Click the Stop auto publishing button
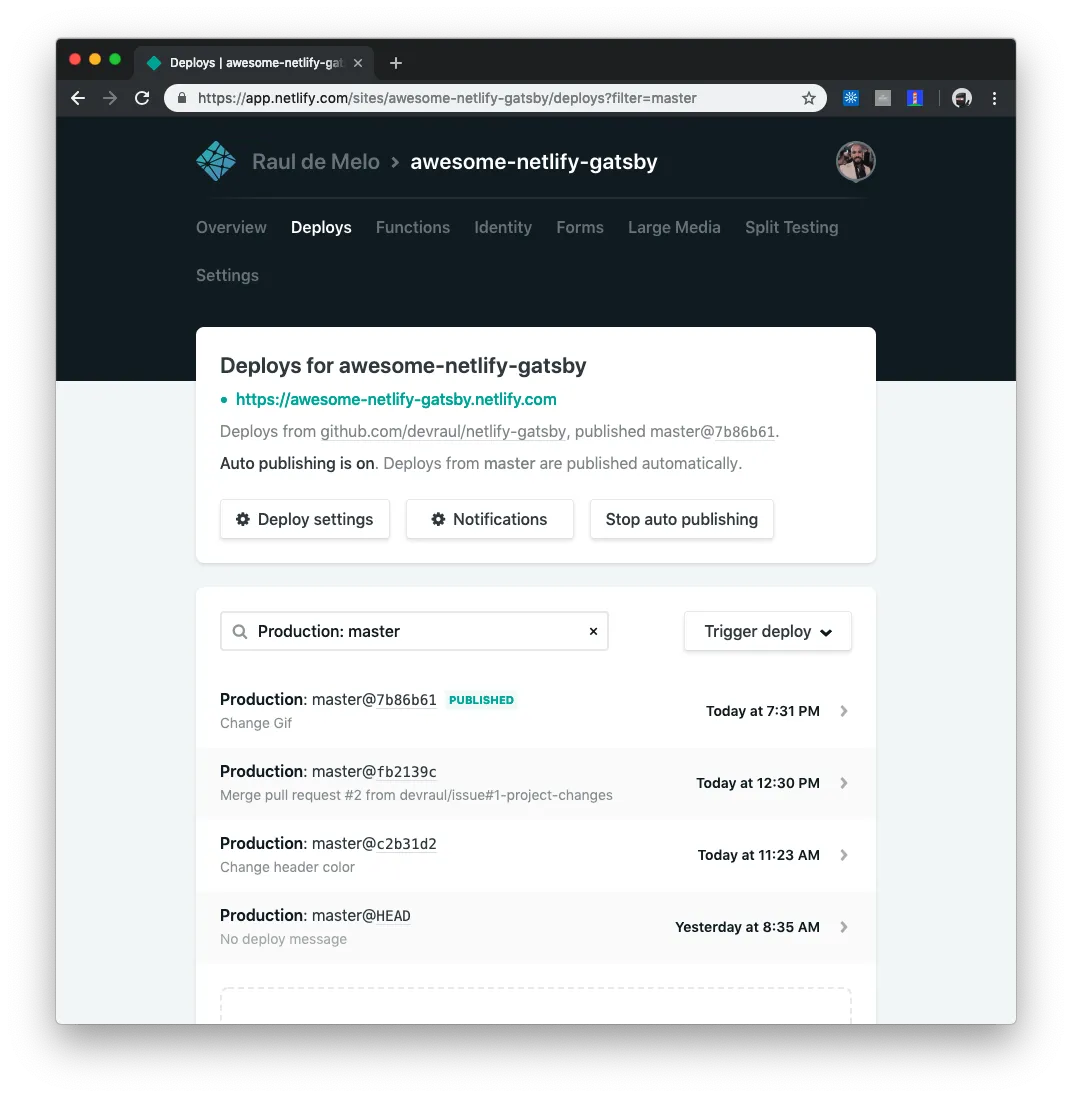Image resolution: width=1072 pixels, height=1098 pixels. click(x=681, y=519)
